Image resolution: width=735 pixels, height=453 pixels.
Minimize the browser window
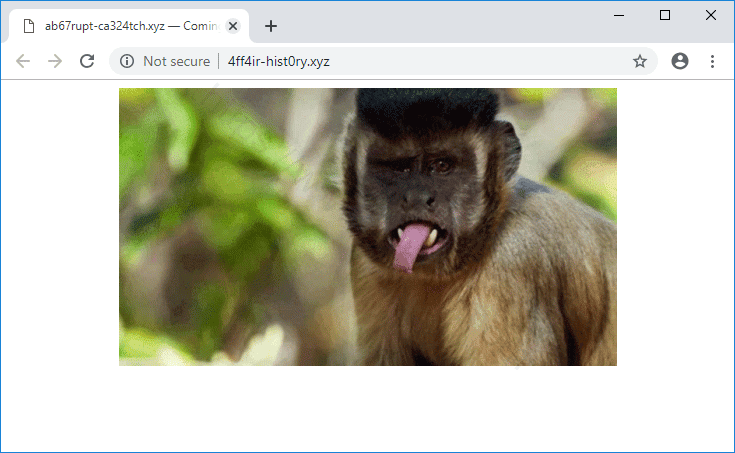(x=619, y=15)
